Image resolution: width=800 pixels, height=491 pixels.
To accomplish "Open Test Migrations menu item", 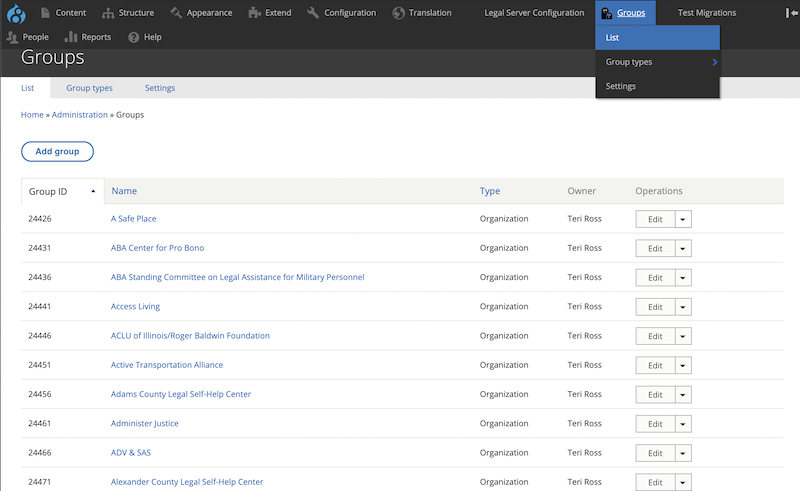I will (707, 13).
